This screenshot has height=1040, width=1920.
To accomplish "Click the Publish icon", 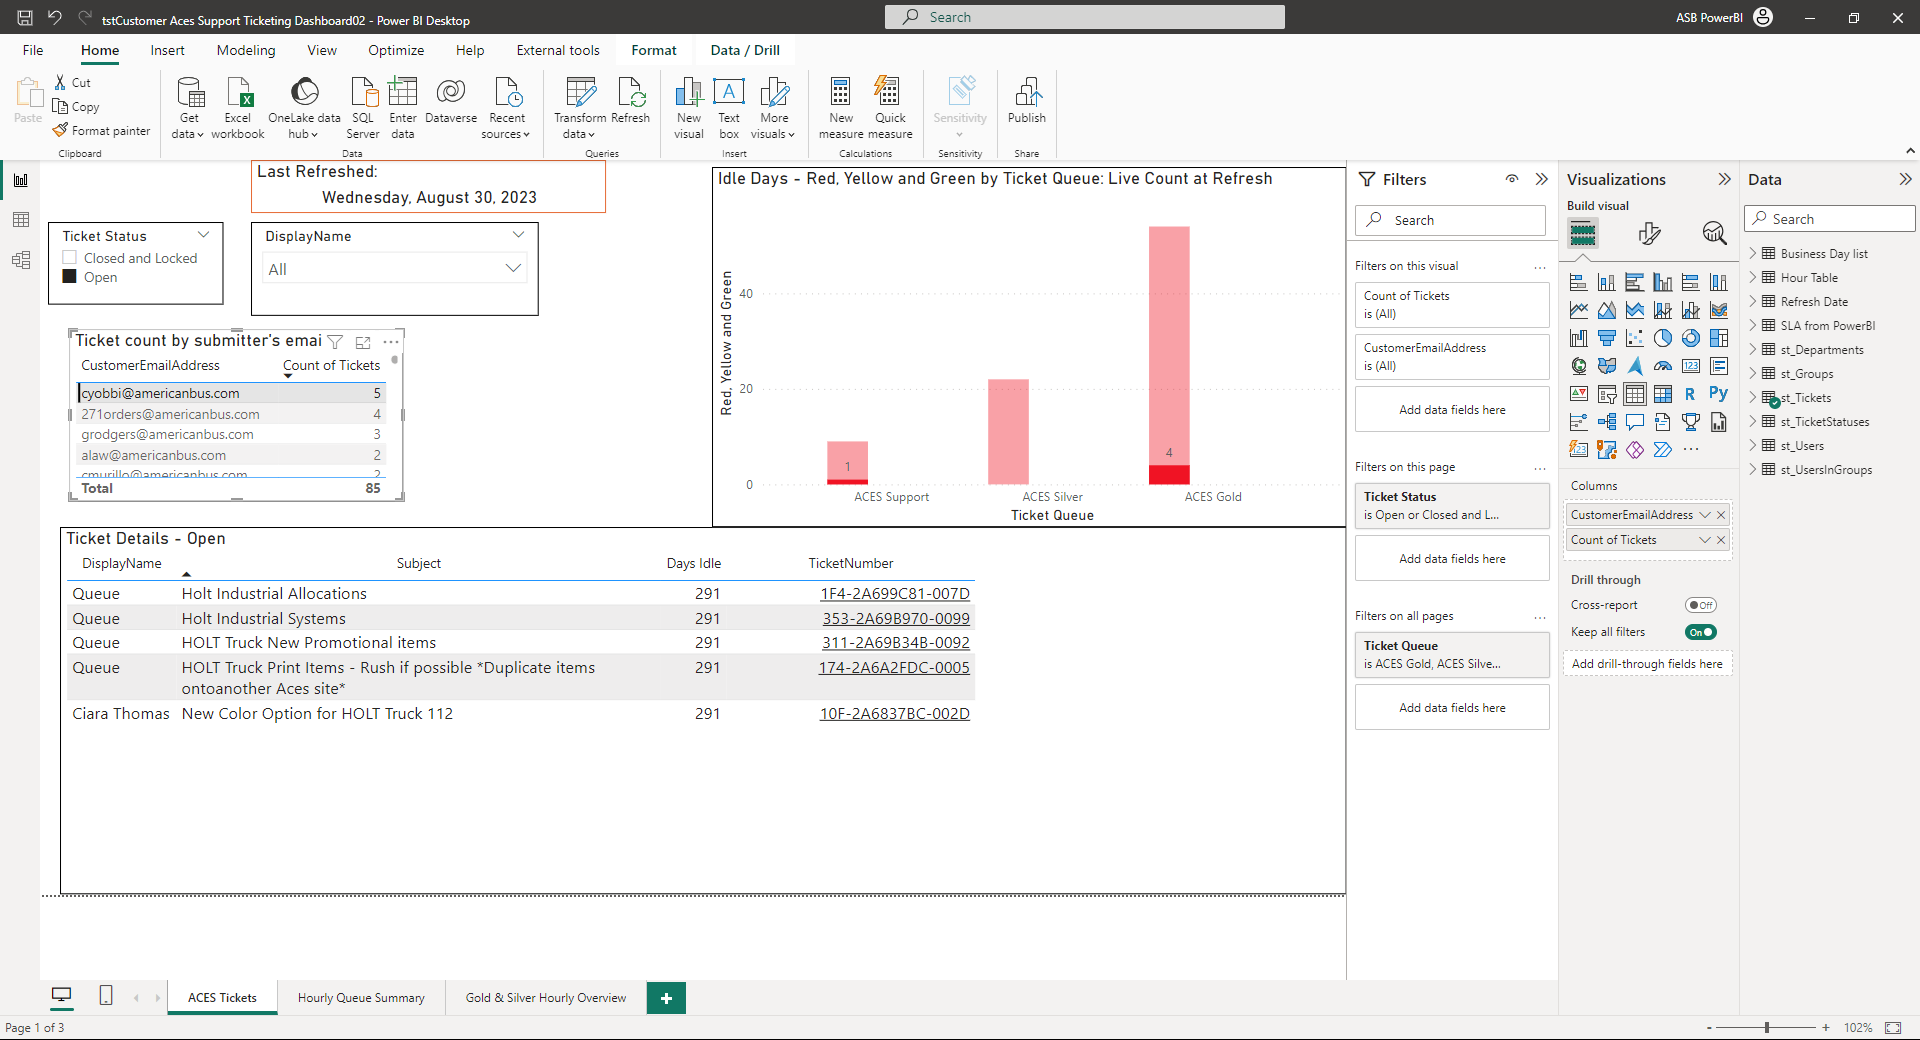I will [x=1027, y=100].
